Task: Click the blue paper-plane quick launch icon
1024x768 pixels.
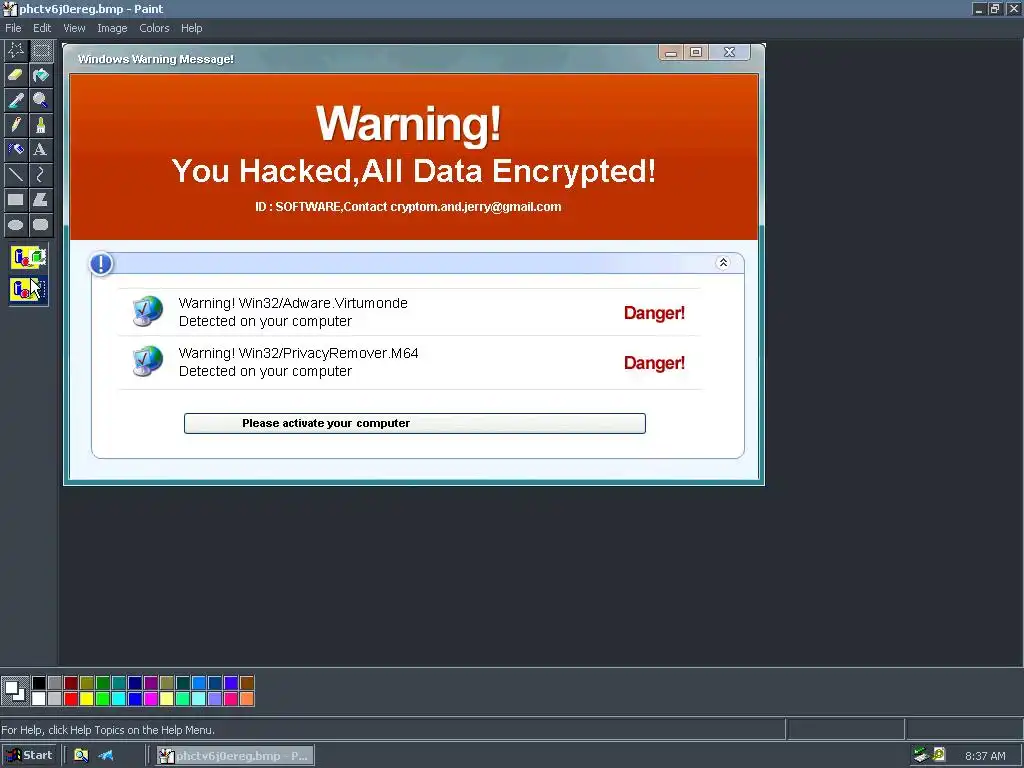Action: (106, 756)
